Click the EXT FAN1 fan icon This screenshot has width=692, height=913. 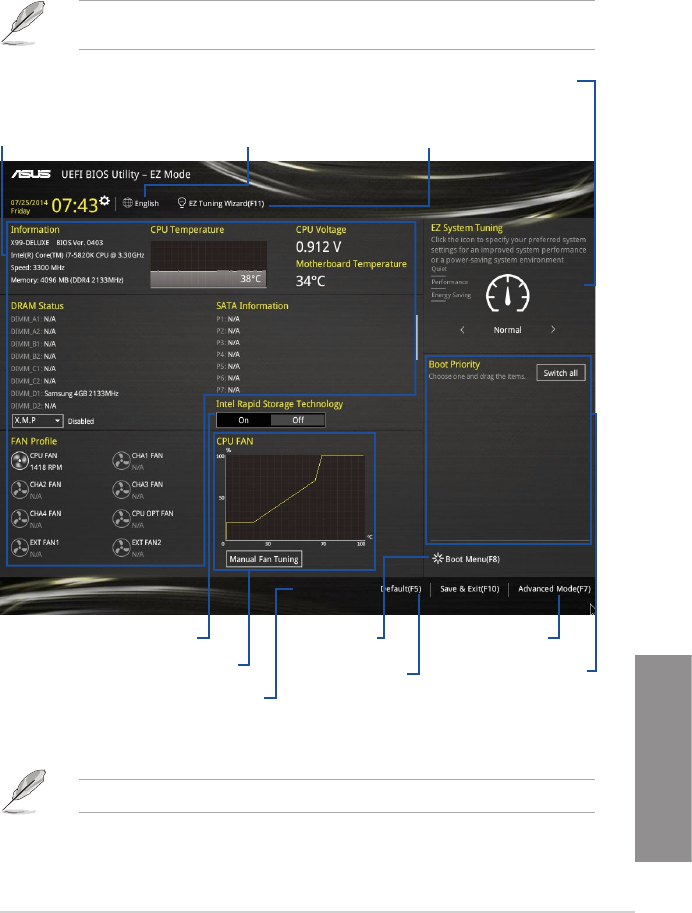[x=20, y=548]
